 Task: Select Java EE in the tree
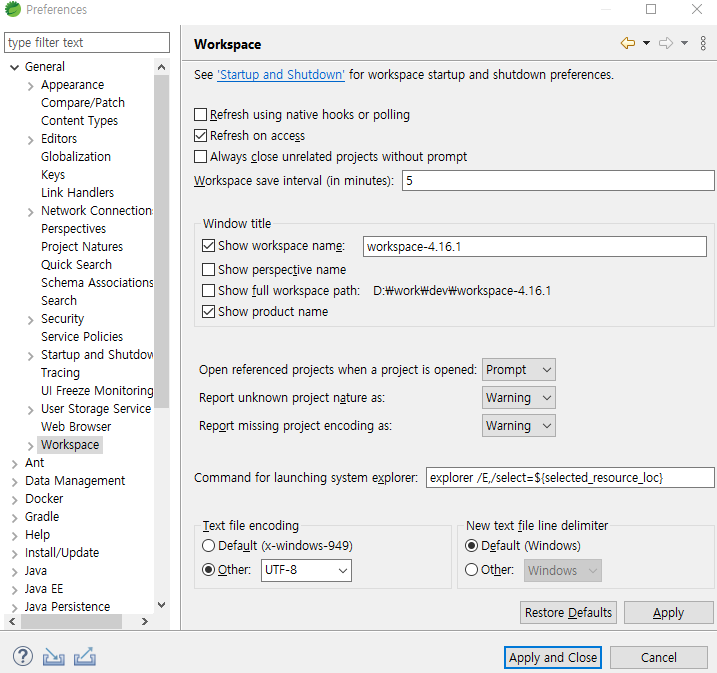tap(44, 589)
